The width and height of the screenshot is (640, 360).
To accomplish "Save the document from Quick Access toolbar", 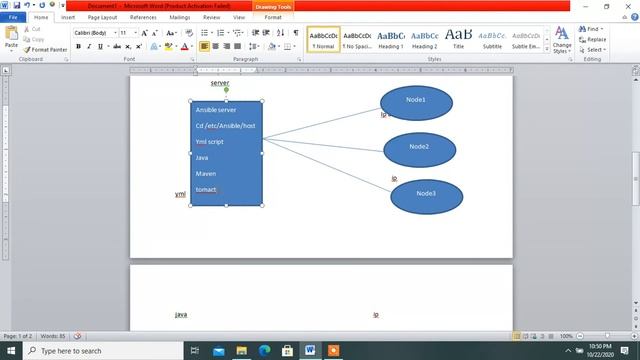I will coord(17,5).
